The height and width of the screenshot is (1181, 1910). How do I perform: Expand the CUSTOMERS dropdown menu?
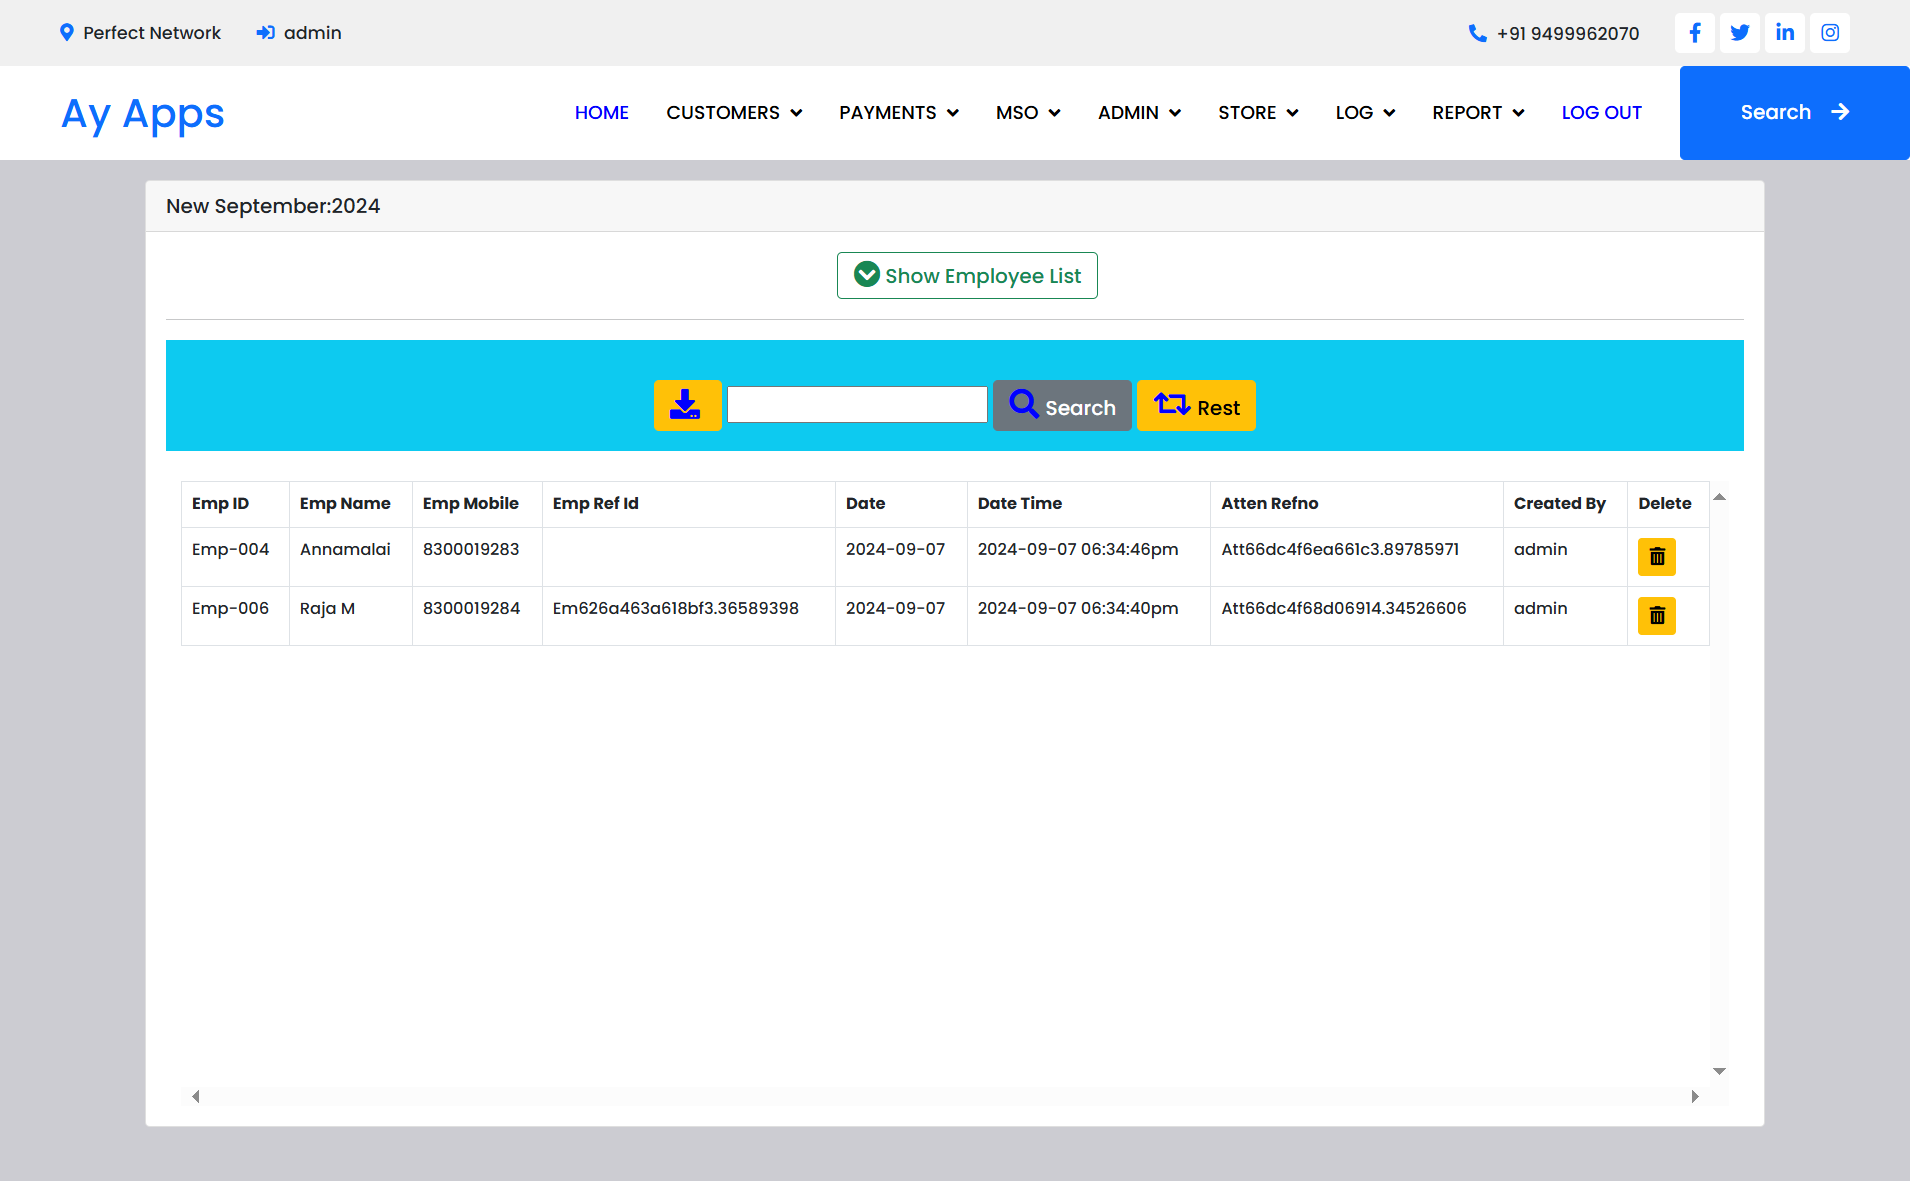[734, 113]
